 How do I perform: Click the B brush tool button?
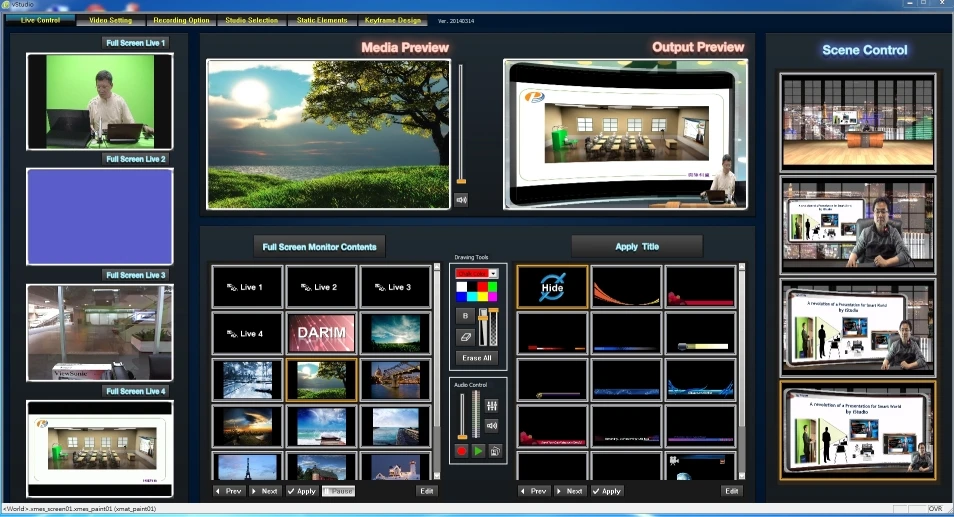click(465, 316)
